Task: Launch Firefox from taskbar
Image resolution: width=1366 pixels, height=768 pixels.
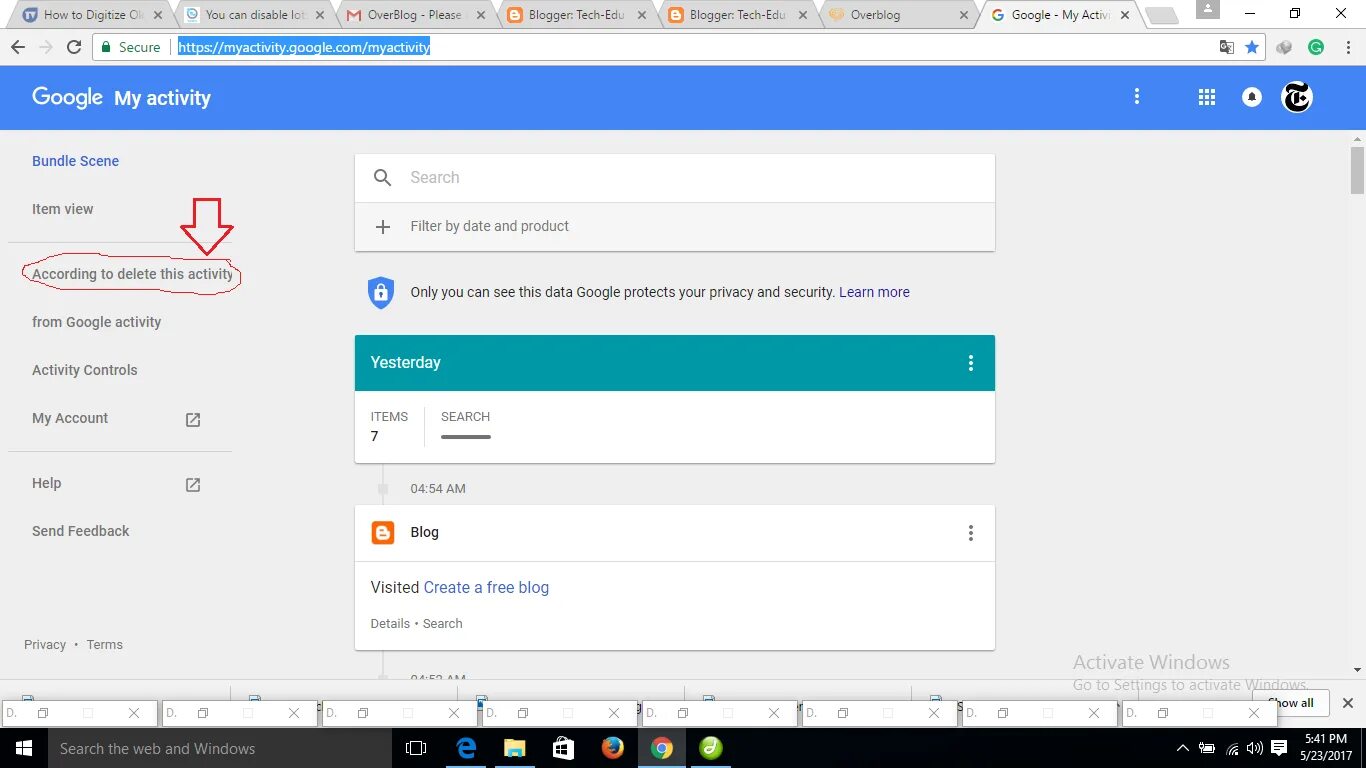Action: tap(612, 748)
